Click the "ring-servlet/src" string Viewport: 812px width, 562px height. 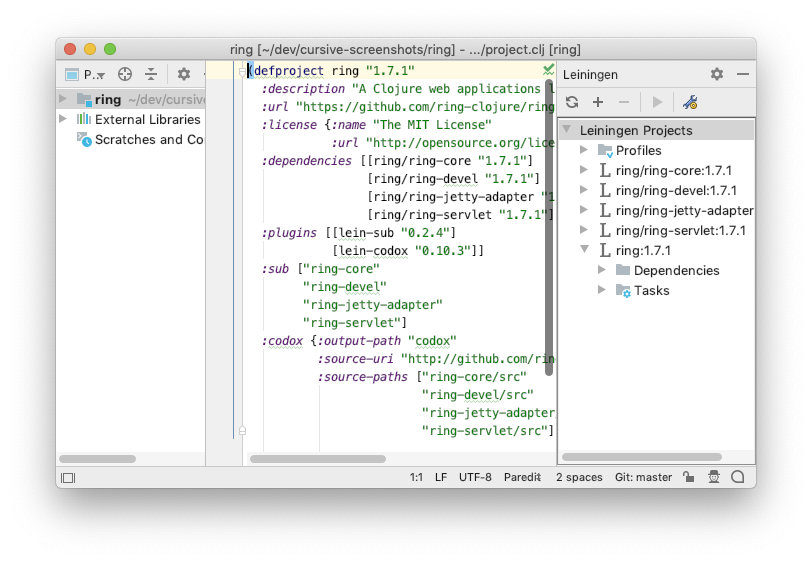[485, 430]
